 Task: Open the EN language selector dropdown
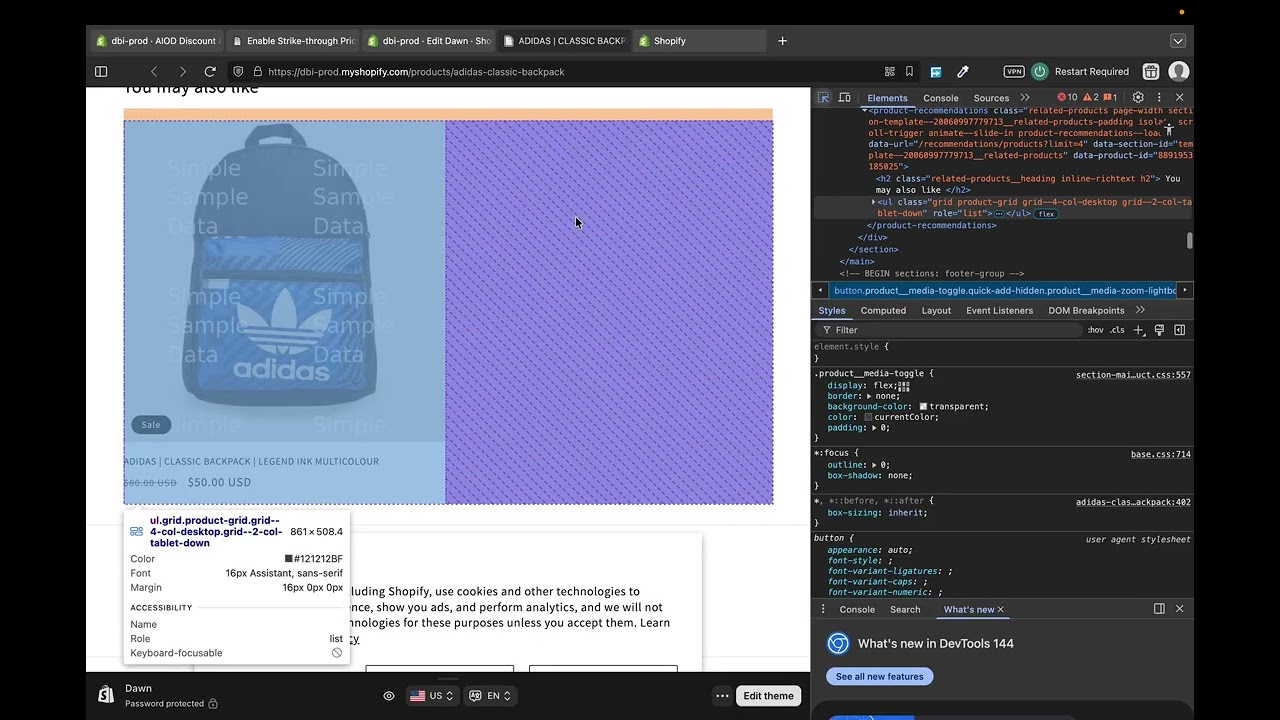pos(490,696)
